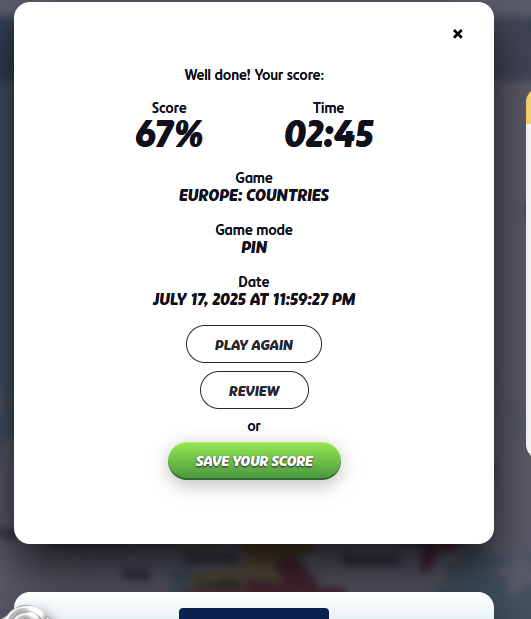531x619 pixels.
Task: Click the PIN game mode text
Action: coord(254,248)
